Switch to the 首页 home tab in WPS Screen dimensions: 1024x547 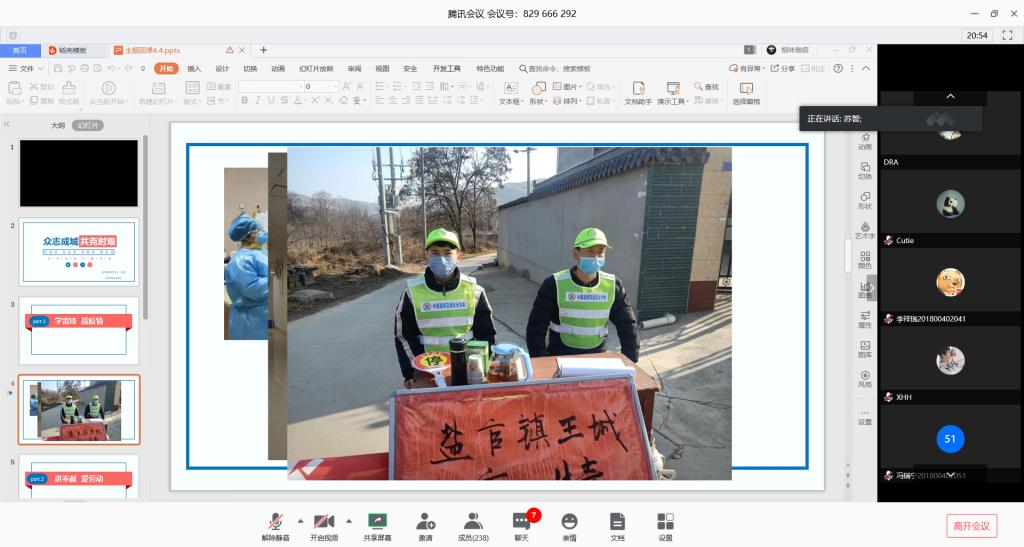click(x=20, y=50)
